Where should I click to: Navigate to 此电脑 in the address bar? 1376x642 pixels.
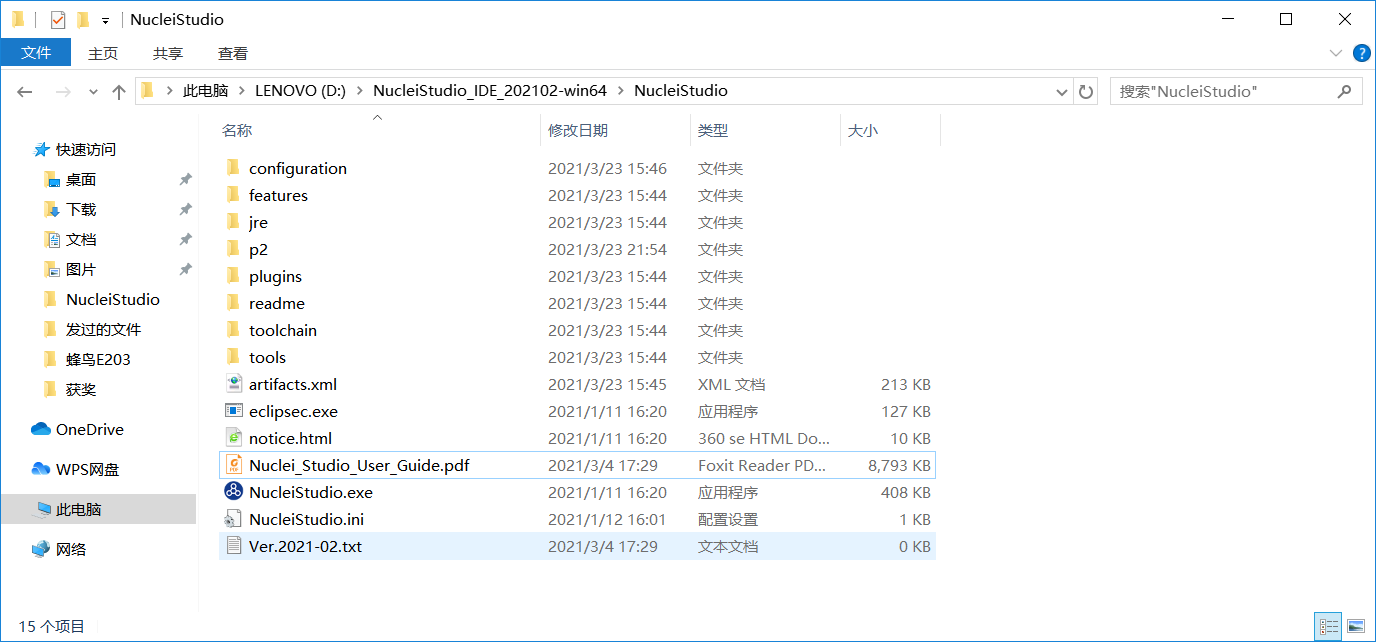(206, 91)
